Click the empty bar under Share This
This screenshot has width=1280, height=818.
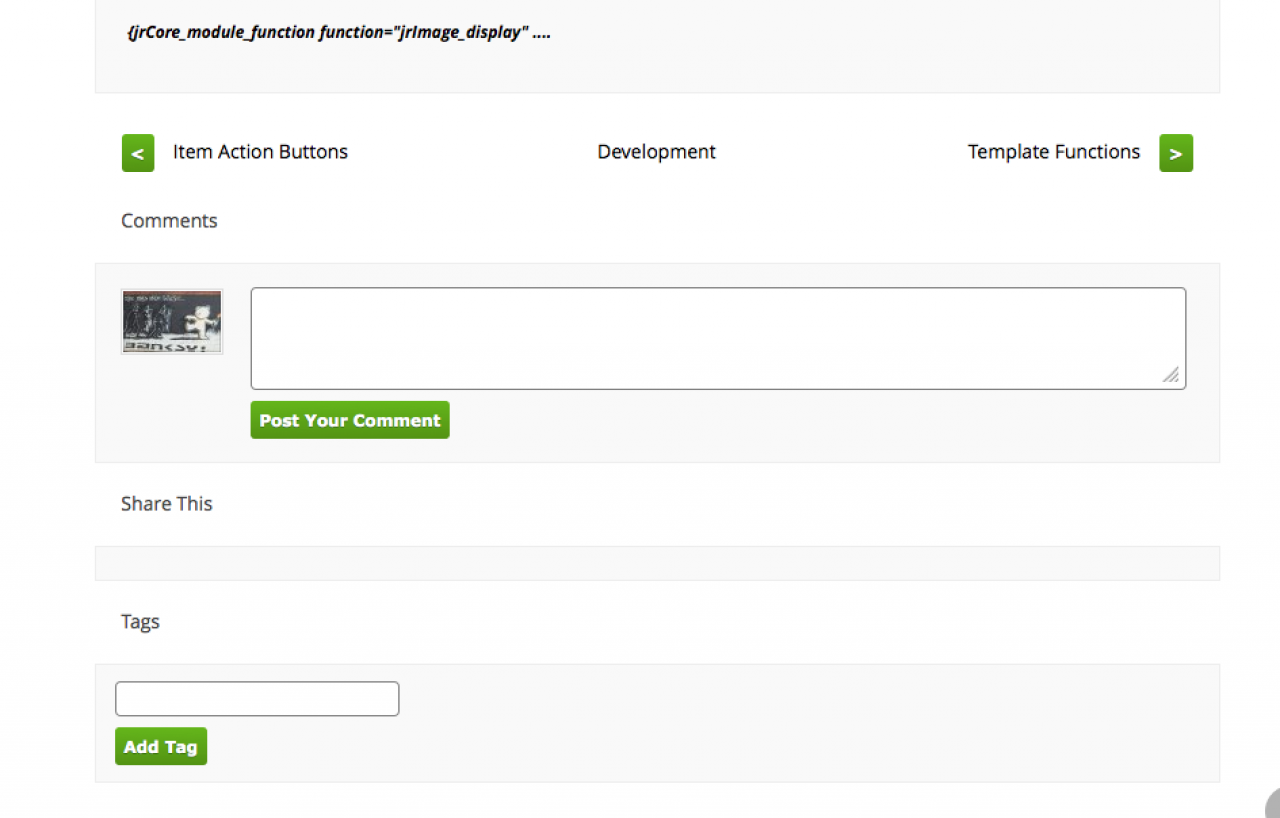[657, 563]
